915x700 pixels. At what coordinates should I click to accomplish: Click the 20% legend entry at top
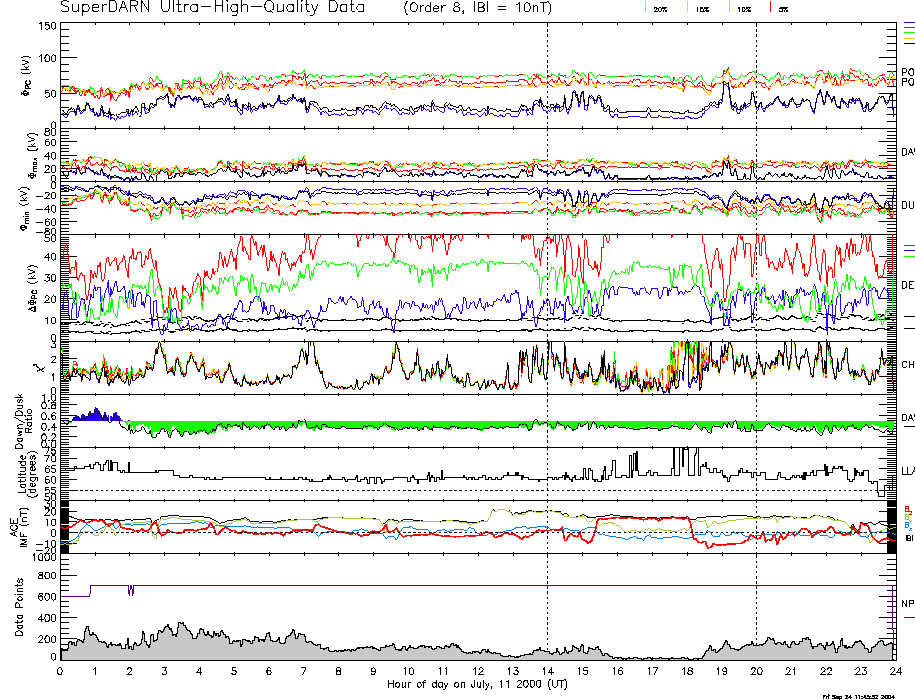pos(660,8)
